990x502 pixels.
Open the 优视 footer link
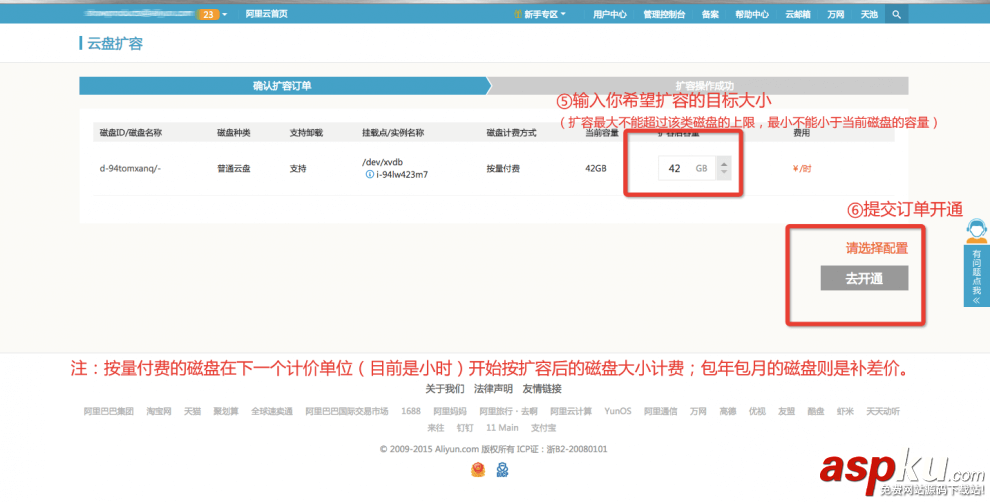pyautogui.click(x=757, y=411)
